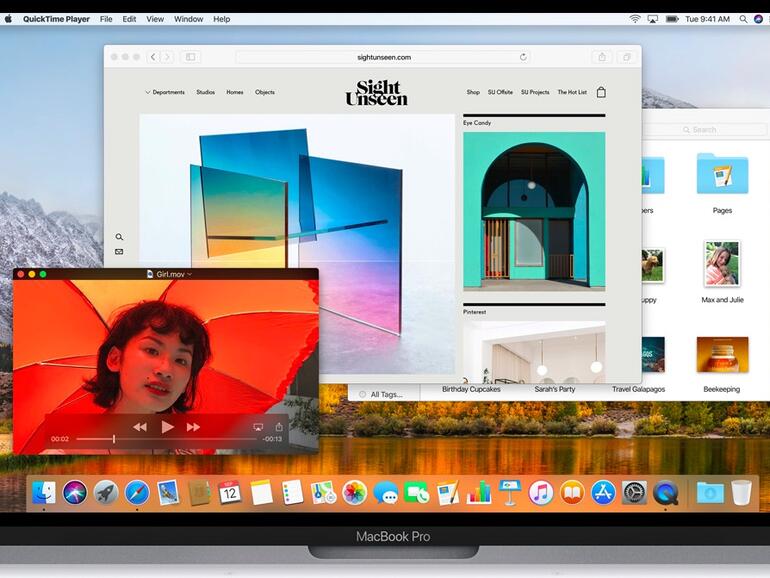The height and width of the screenshot is (578, 770).
Task: Open Finder from the Dock
Action: (44, 493)
